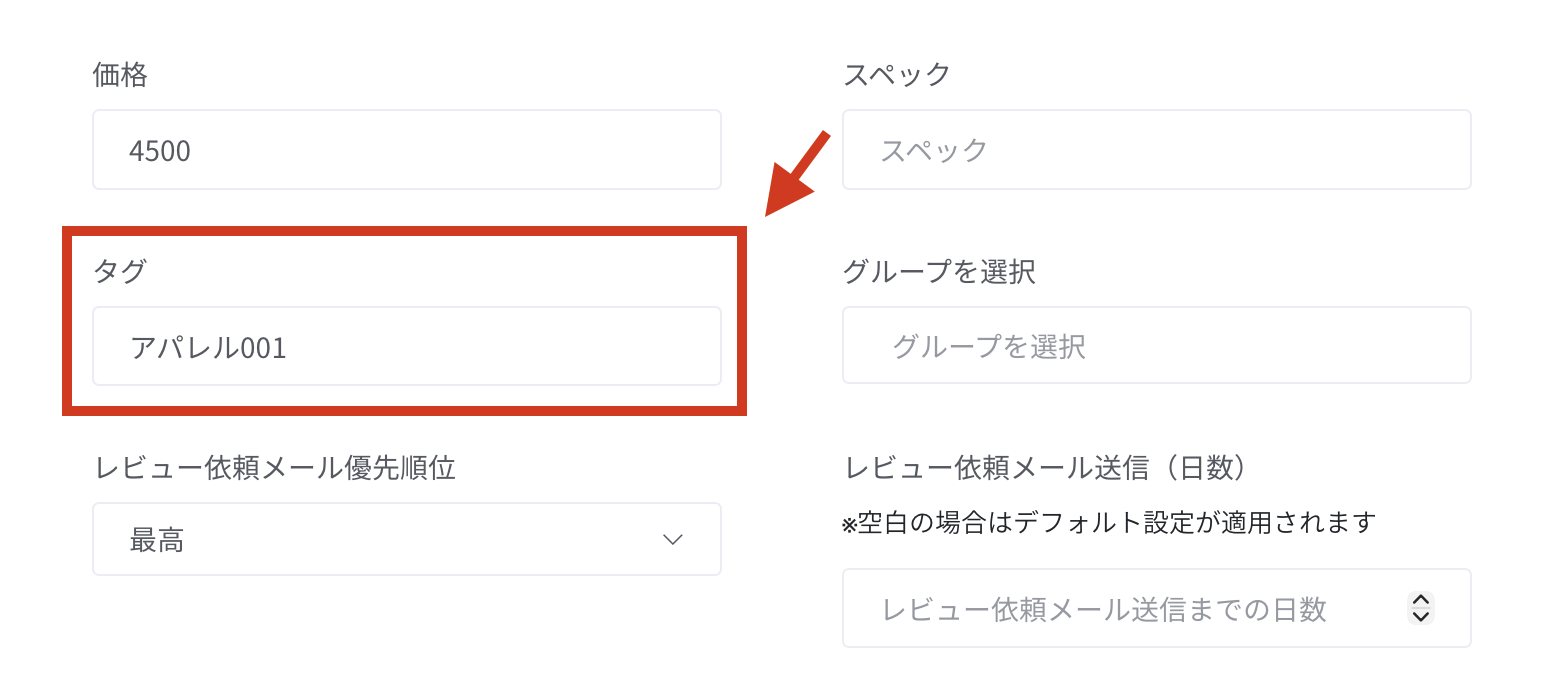Click the タグ field containing アパレル001

coord(406,346)
